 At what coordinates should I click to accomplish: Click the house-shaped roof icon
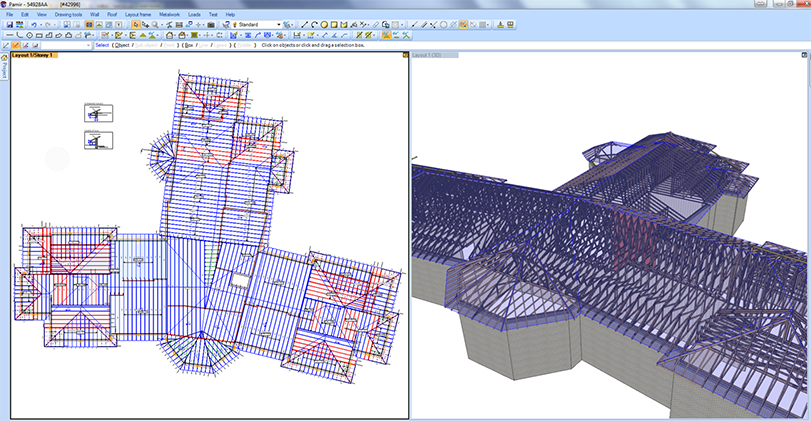[170, 35]
